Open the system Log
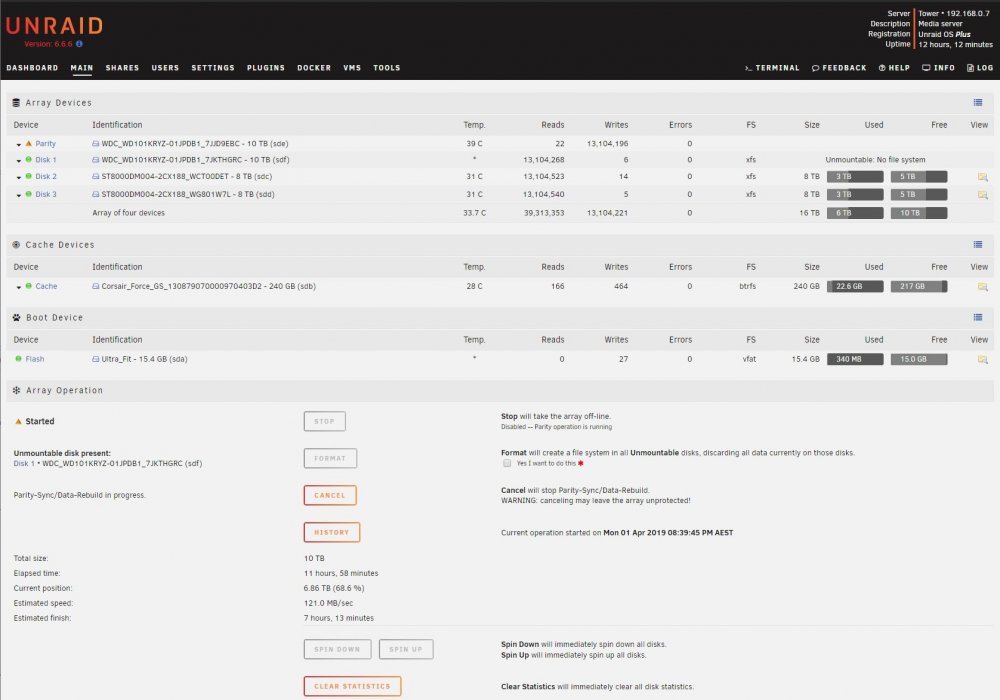Screen dimensions: 1000x700 coord(980,68)
